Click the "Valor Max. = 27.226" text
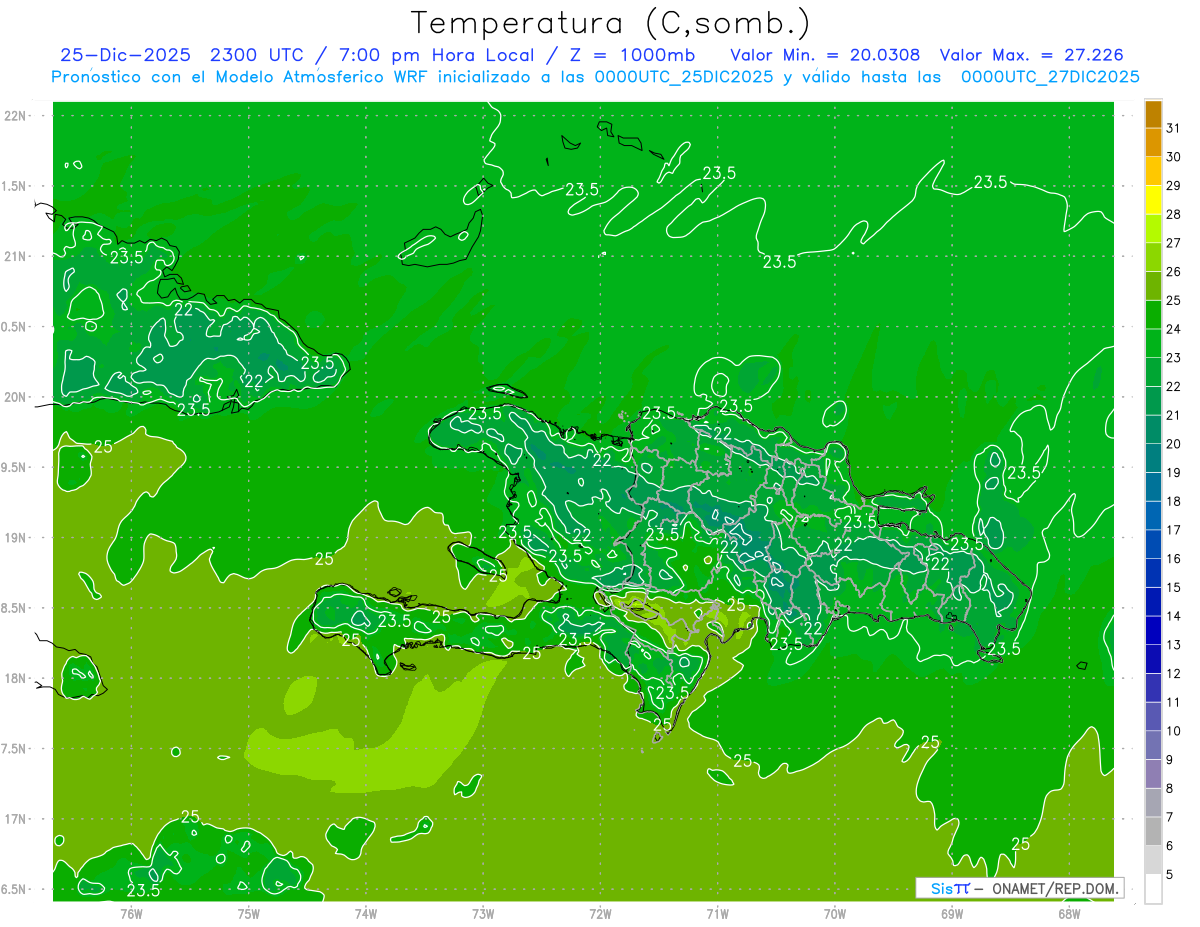 1033,55
